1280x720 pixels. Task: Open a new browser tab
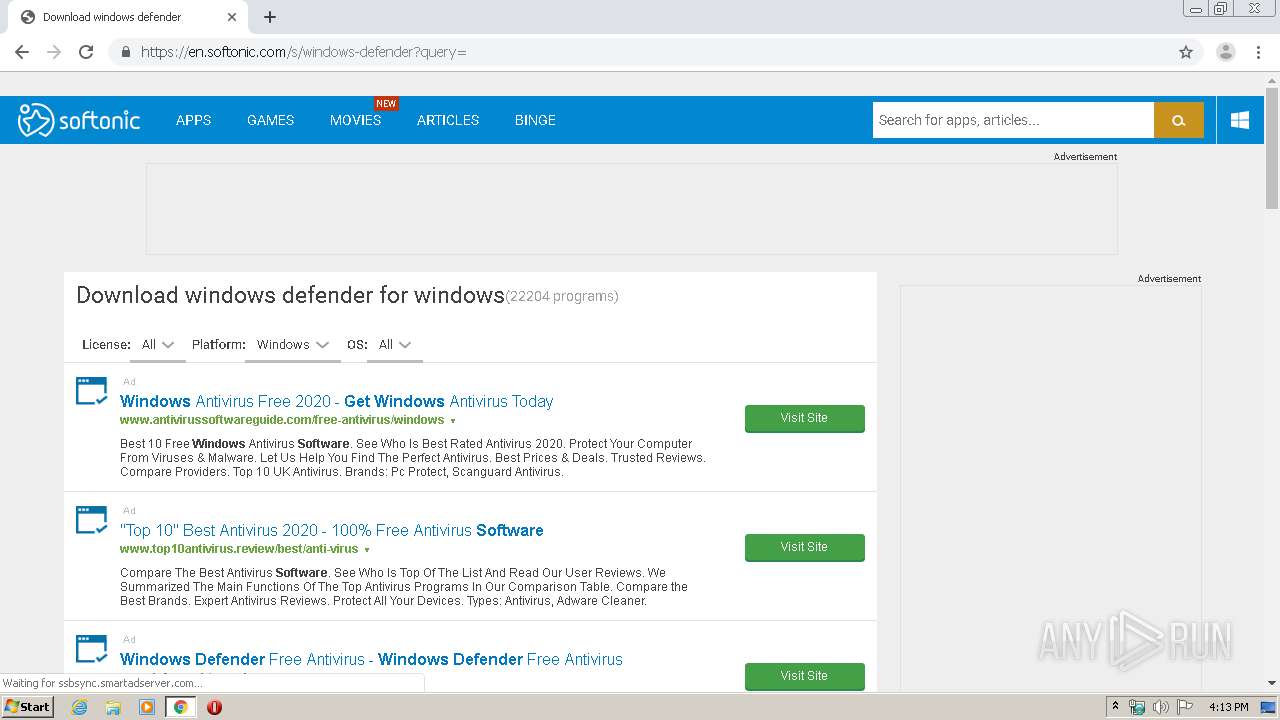pos(270,17)
